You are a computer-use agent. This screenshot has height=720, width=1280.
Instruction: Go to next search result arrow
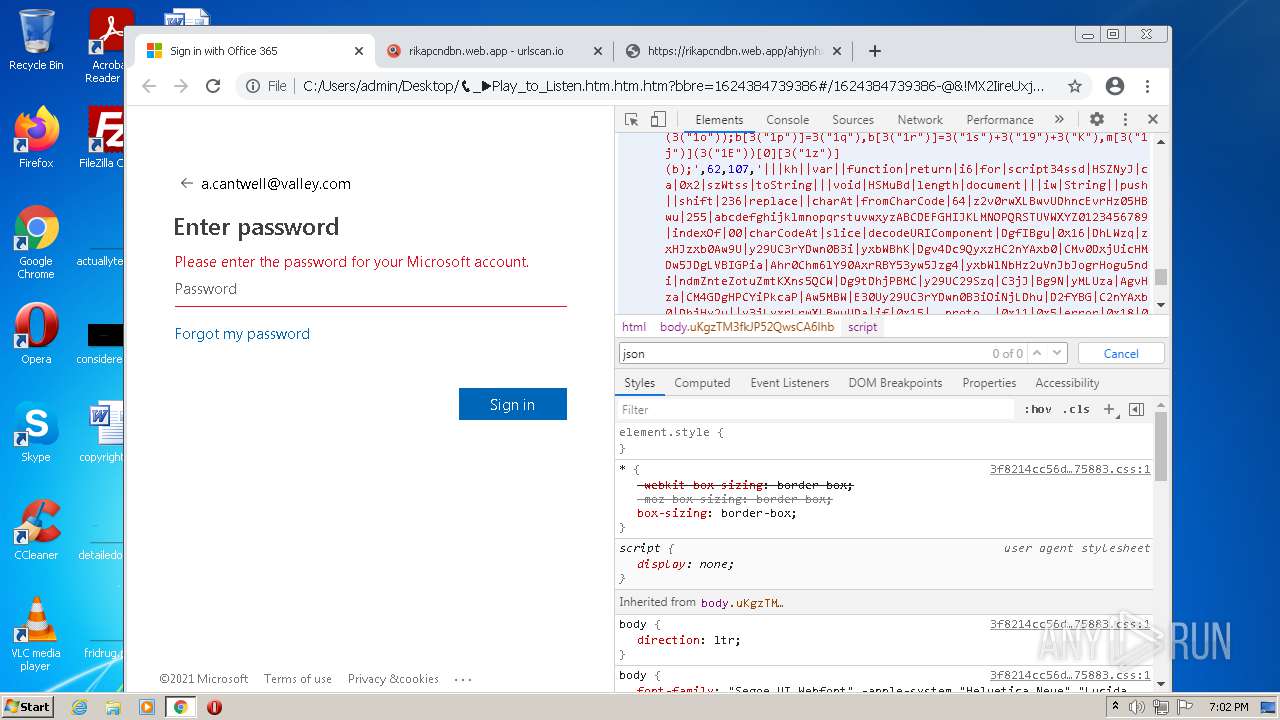point(1058,353)
